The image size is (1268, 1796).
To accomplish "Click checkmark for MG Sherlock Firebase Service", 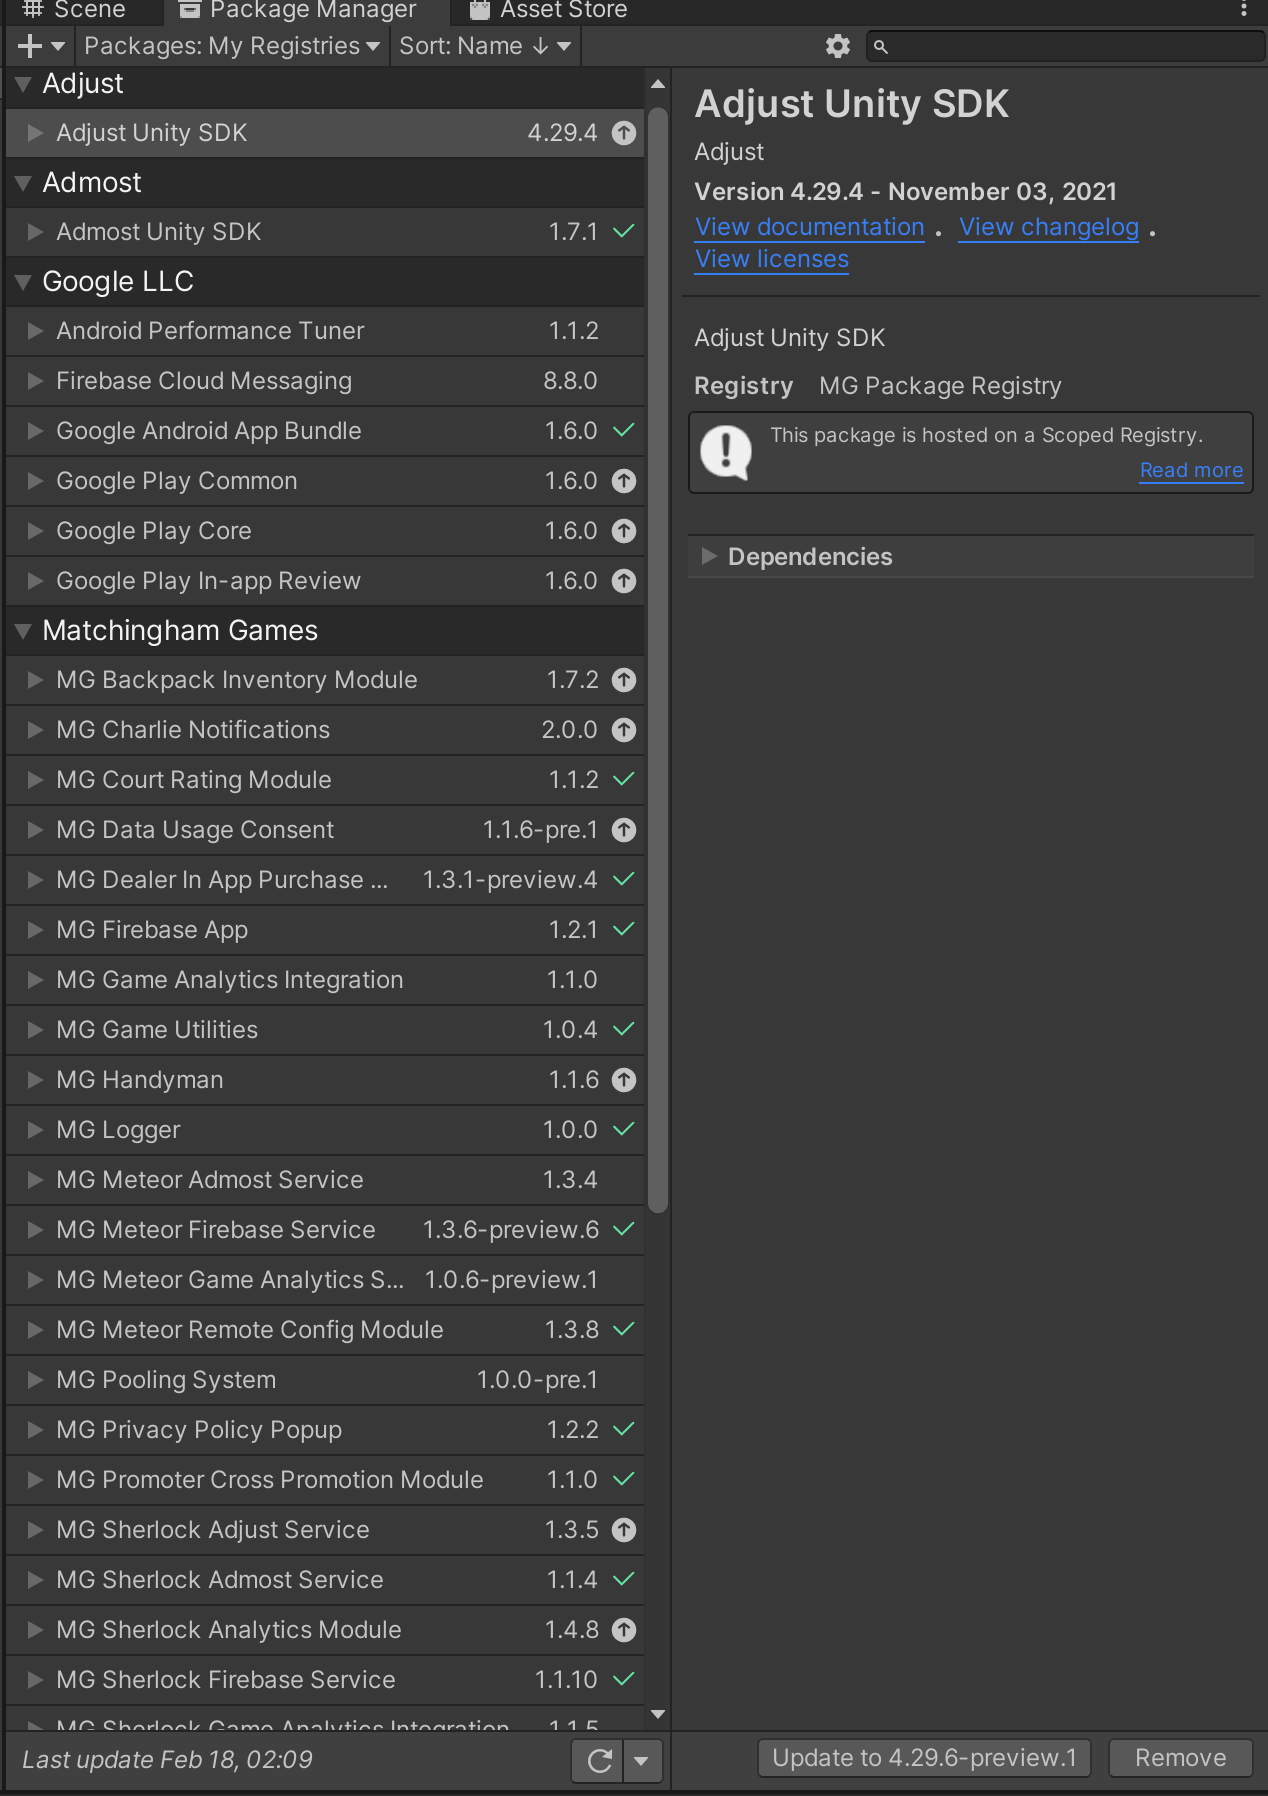I will pos(624,1680).
